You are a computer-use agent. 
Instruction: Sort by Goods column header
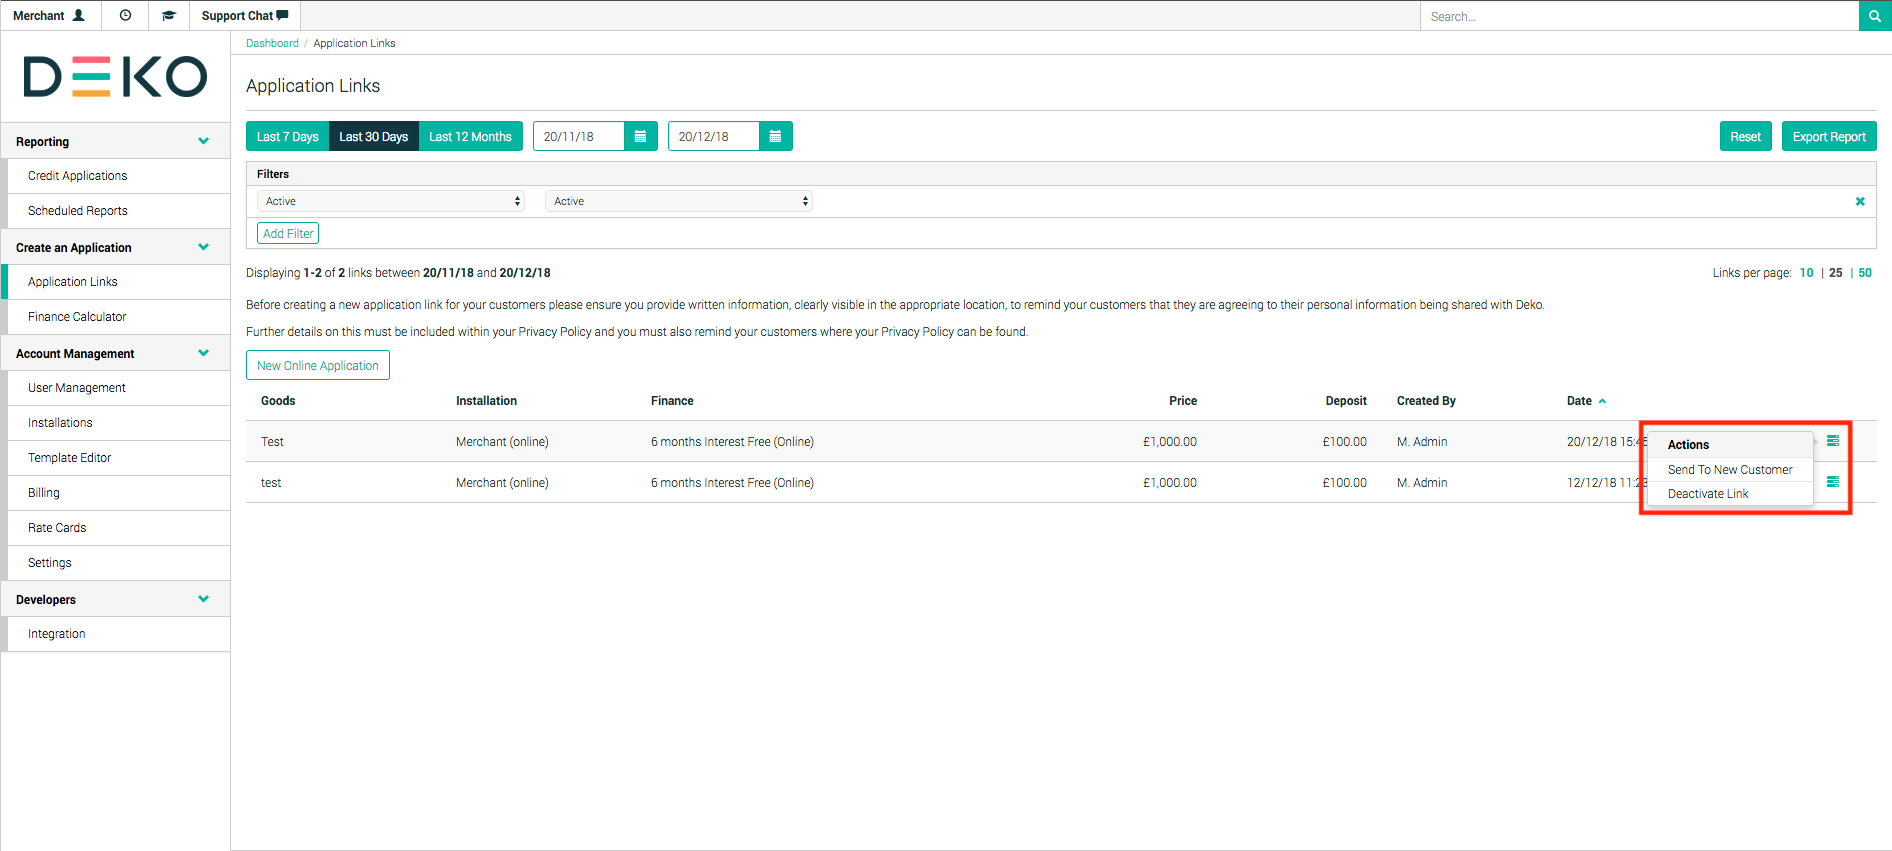pos(278,401)
